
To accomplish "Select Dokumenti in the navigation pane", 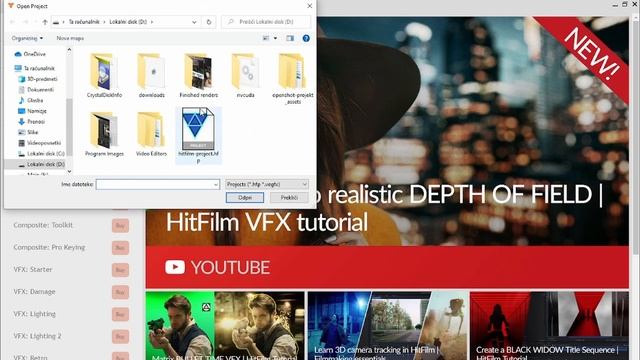I will (36, 89).
